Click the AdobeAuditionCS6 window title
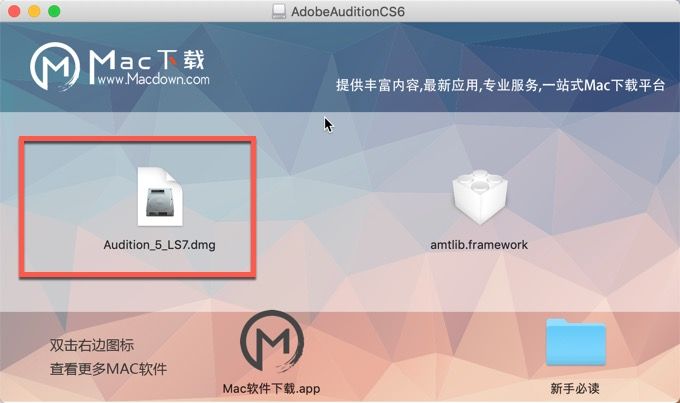The width and height of the screenshot is (680, 403). pyautogui.click(x=348, y=11)
